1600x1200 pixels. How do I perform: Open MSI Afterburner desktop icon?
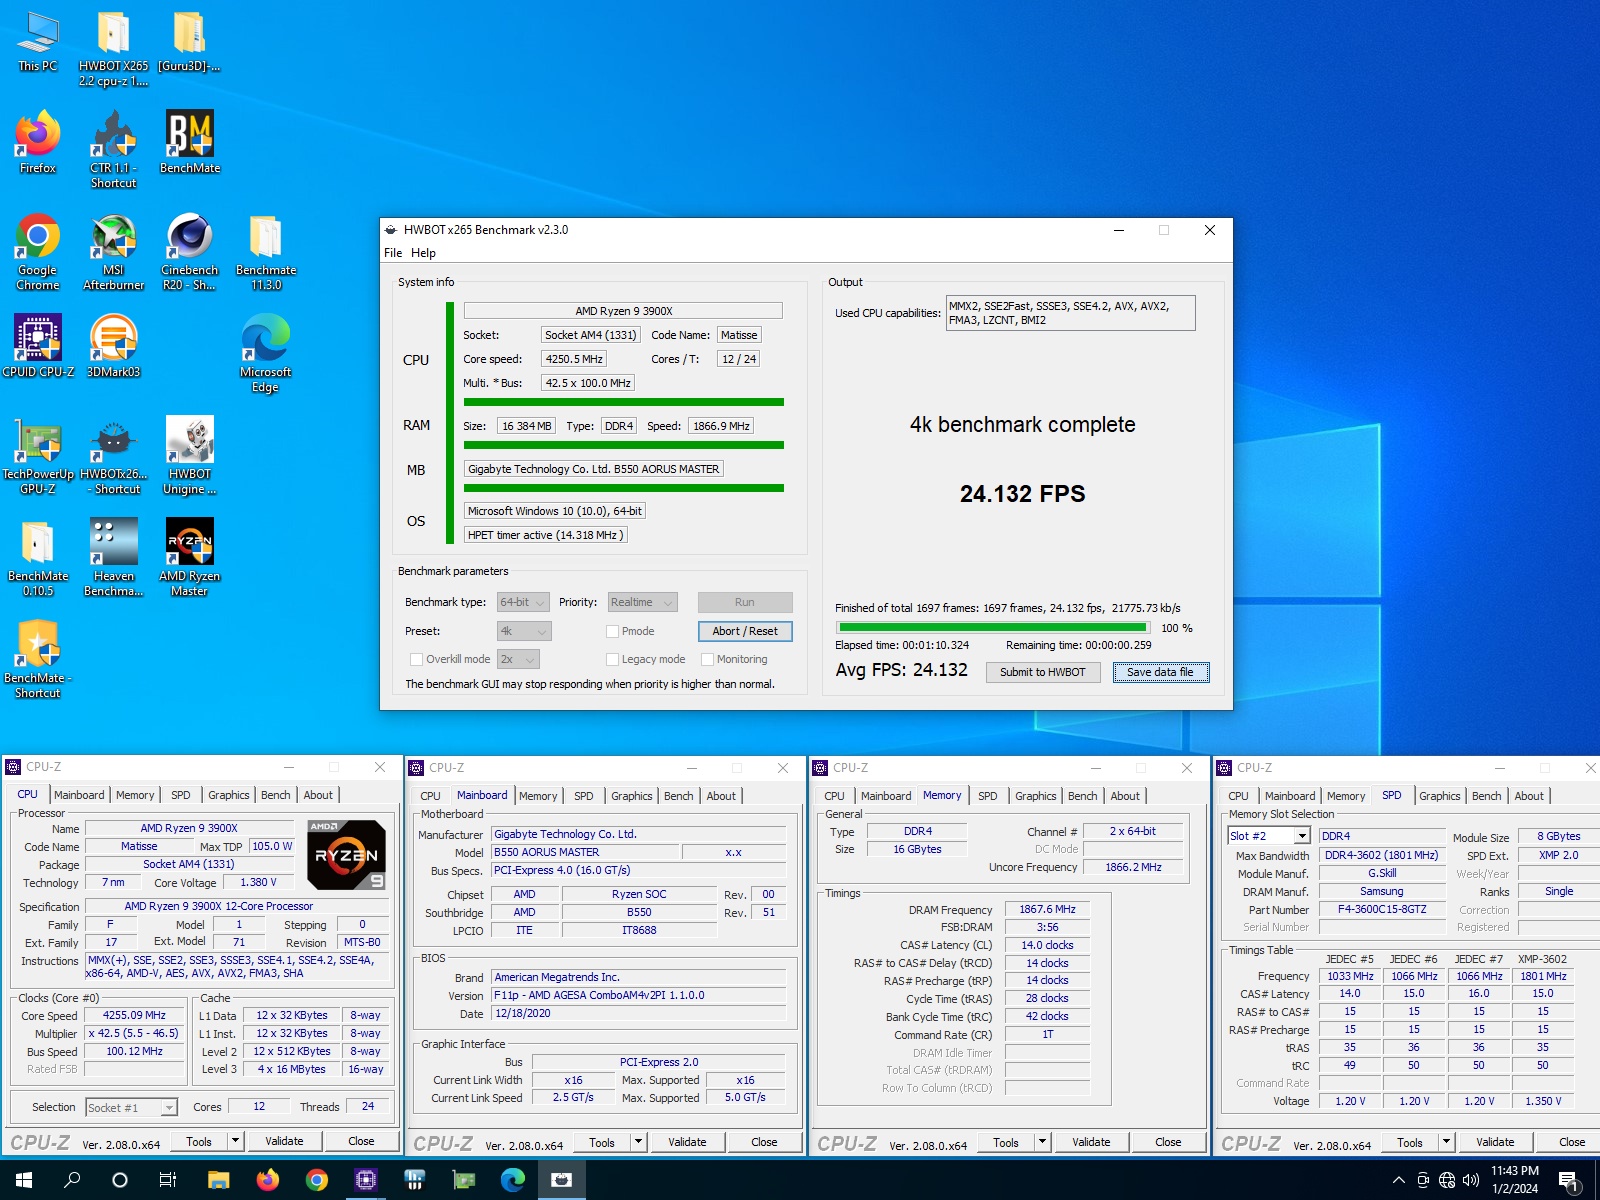pyautogui.click(x=113, y=252)
